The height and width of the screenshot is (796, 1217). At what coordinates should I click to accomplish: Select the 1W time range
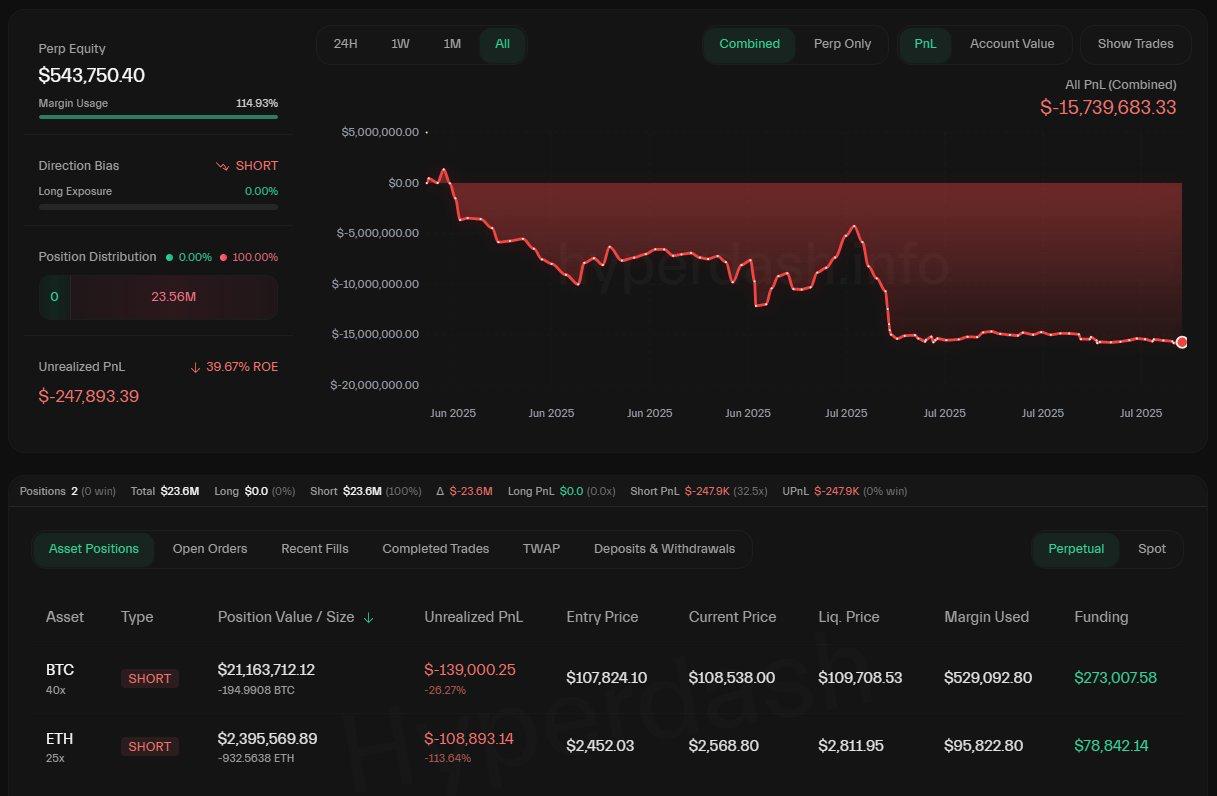pos(400,44)
